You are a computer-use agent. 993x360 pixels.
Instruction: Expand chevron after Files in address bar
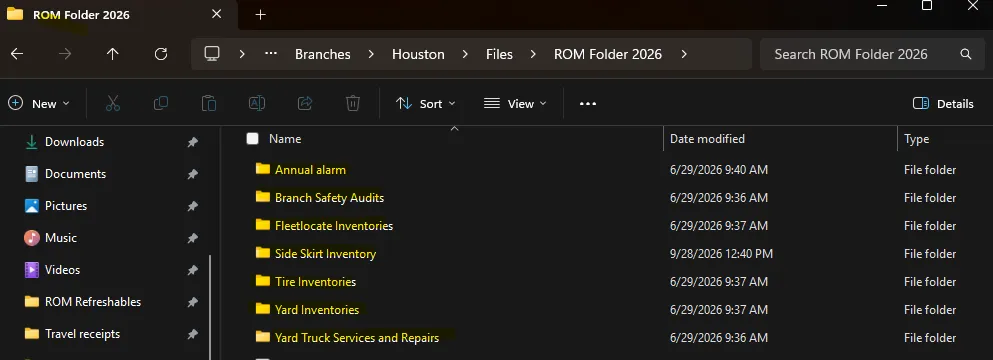click(533, 55)
